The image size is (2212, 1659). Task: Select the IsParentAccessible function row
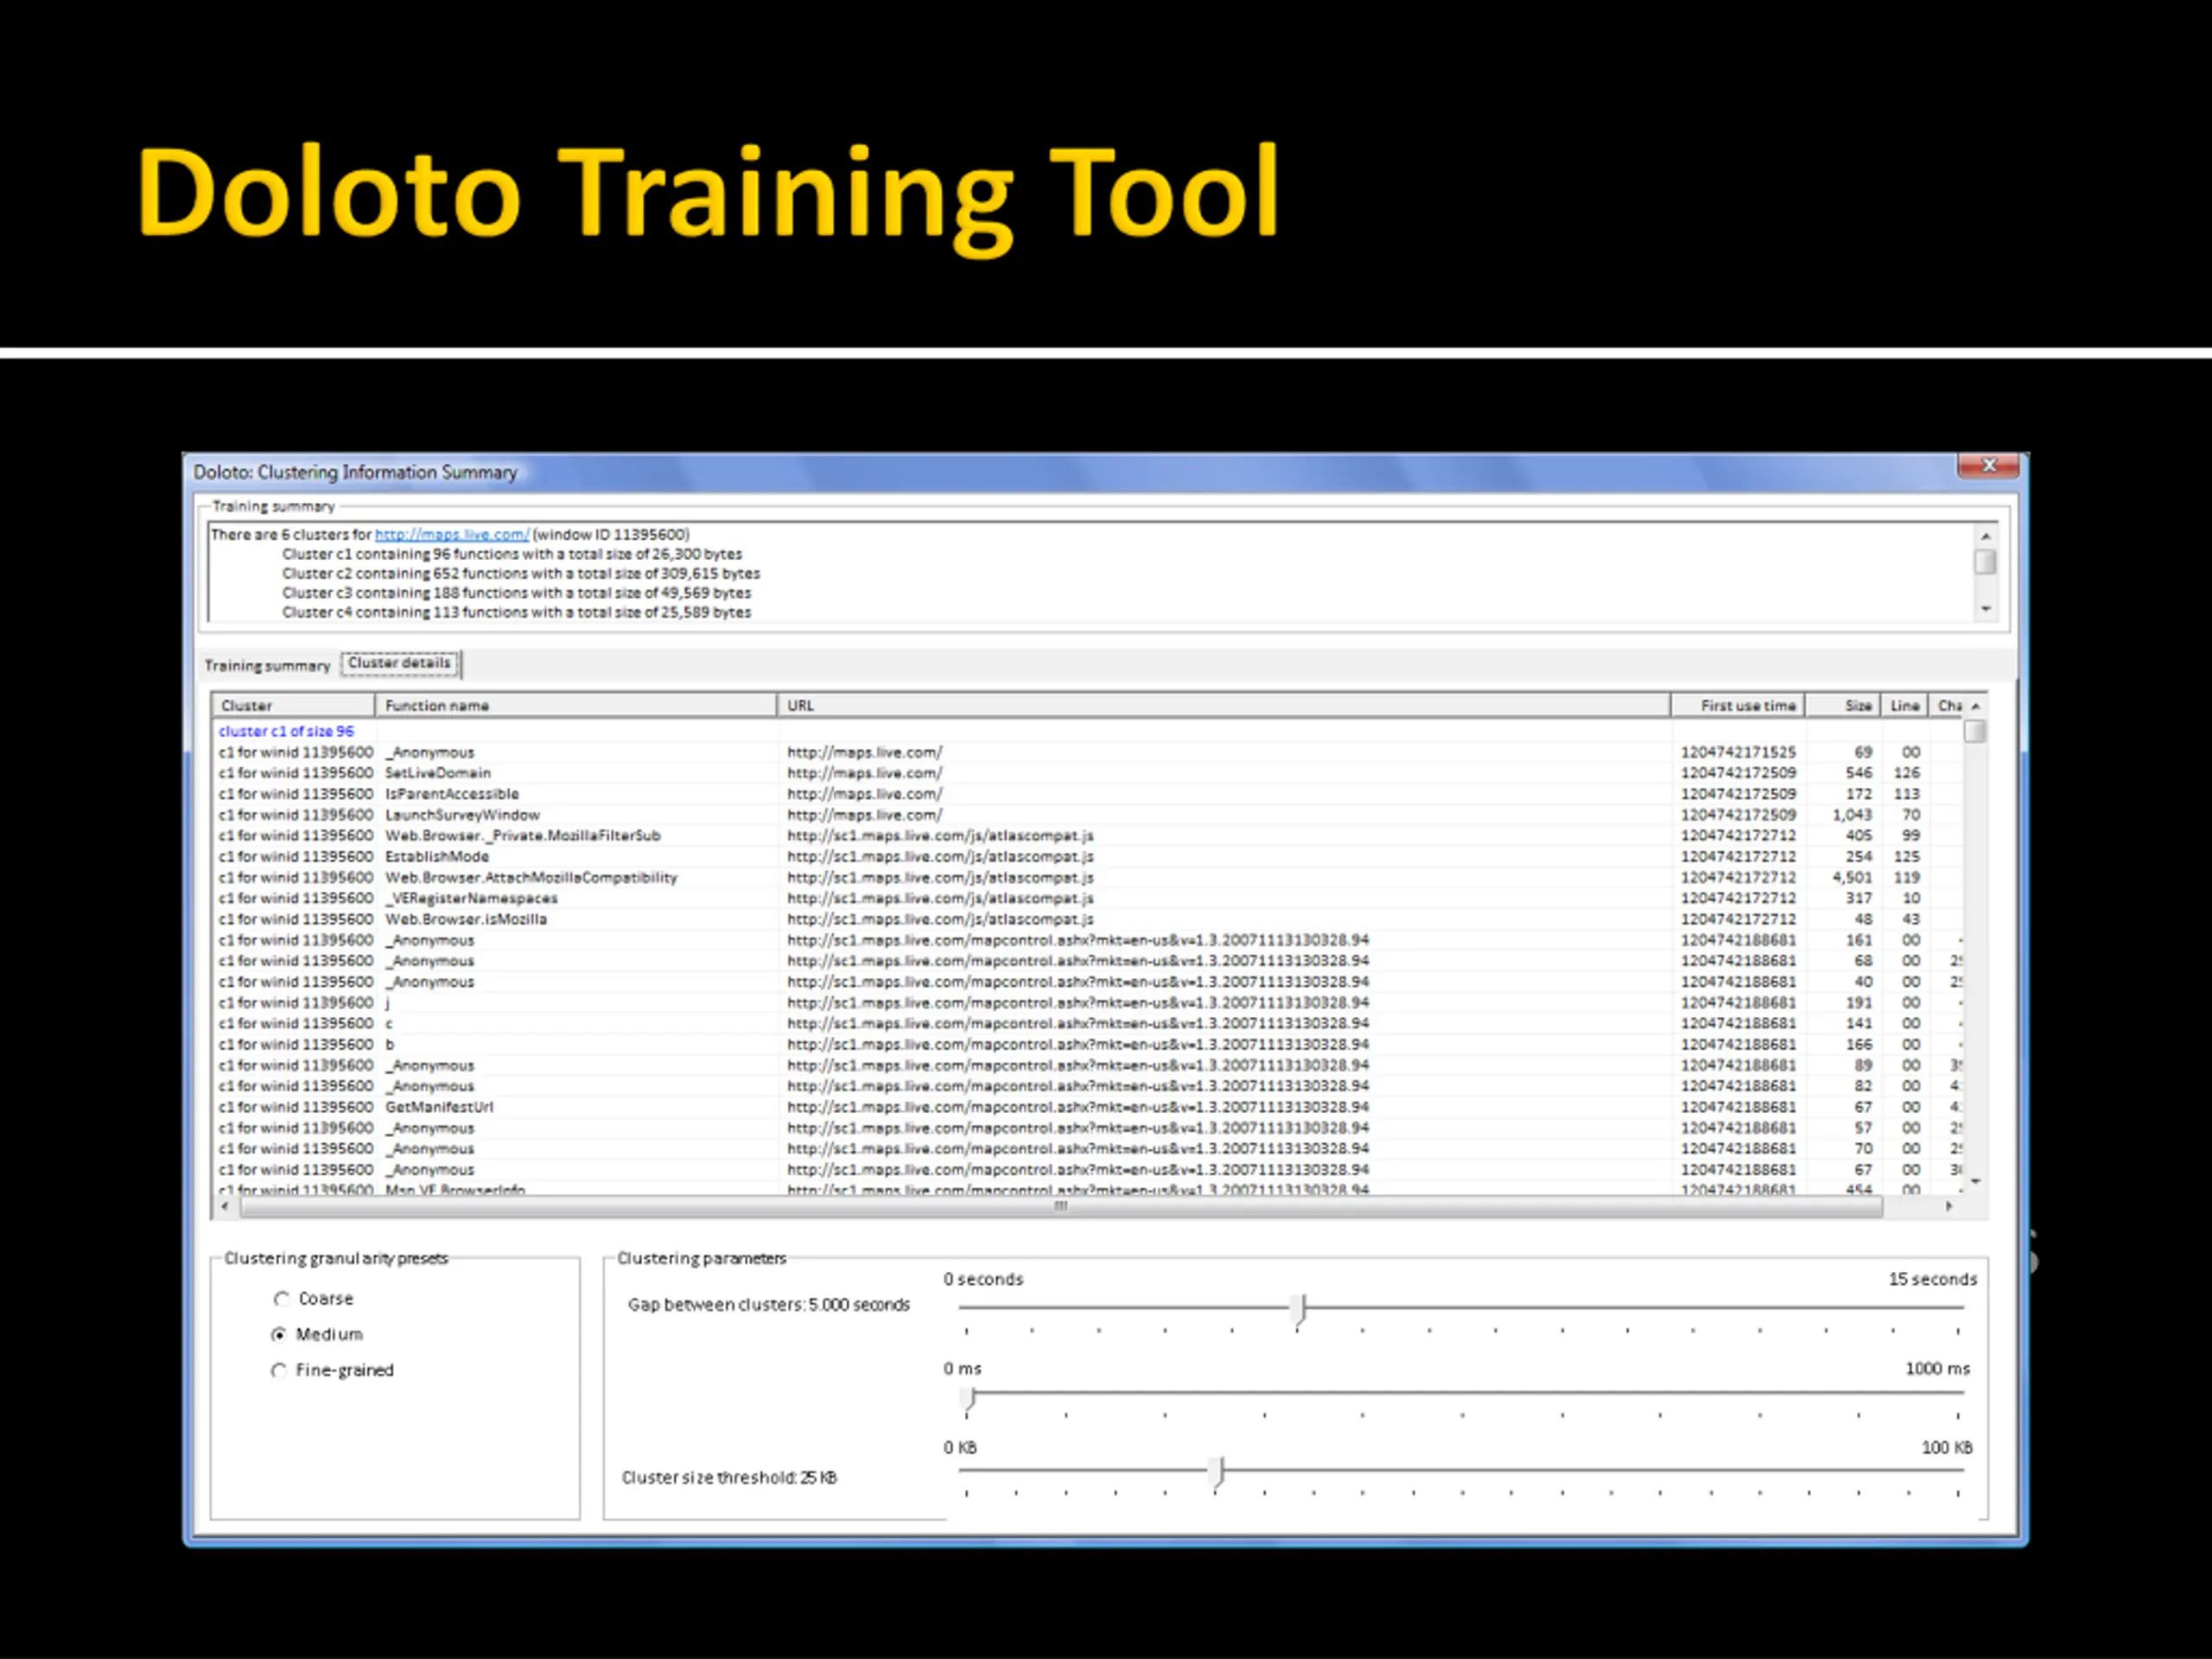tap(1087, 794)
